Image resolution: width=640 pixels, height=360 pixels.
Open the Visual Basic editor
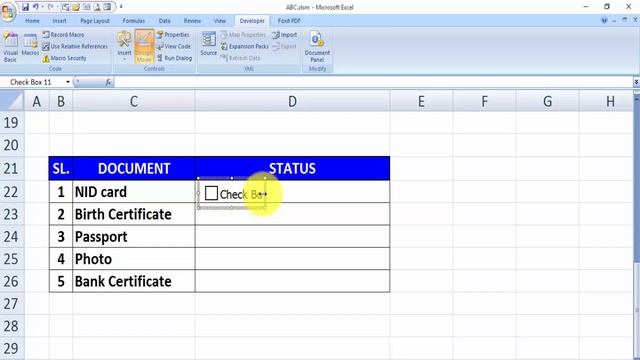tap(10, 47)
